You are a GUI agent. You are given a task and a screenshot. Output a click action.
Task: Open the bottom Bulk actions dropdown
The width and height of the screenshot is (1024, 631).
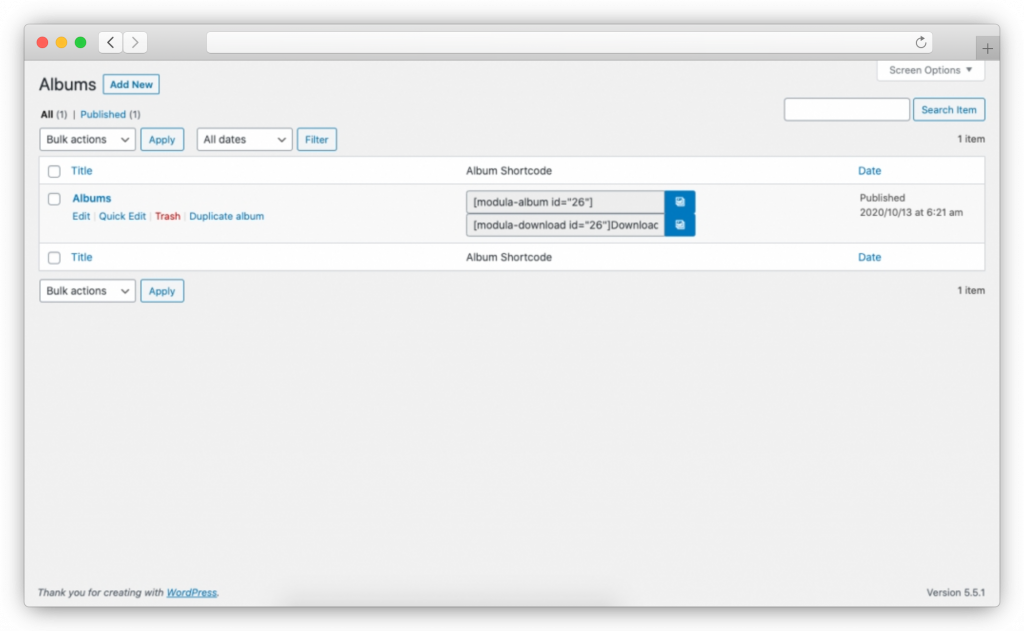tap(88, 291)
